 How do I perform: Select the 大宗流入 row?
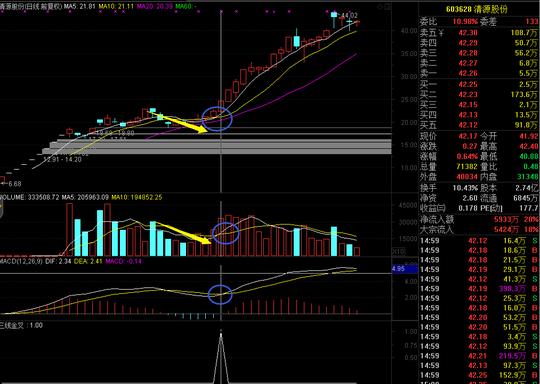pos(479,229)
